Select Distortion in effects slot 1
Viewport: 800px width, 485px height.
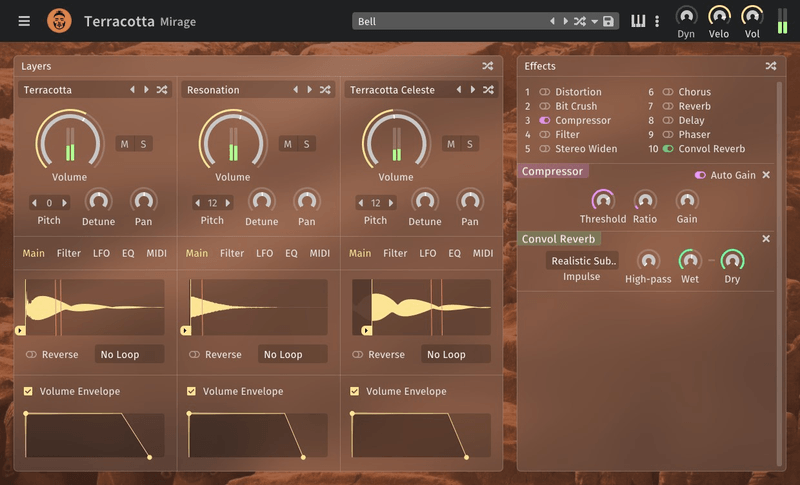coord(578,92)
